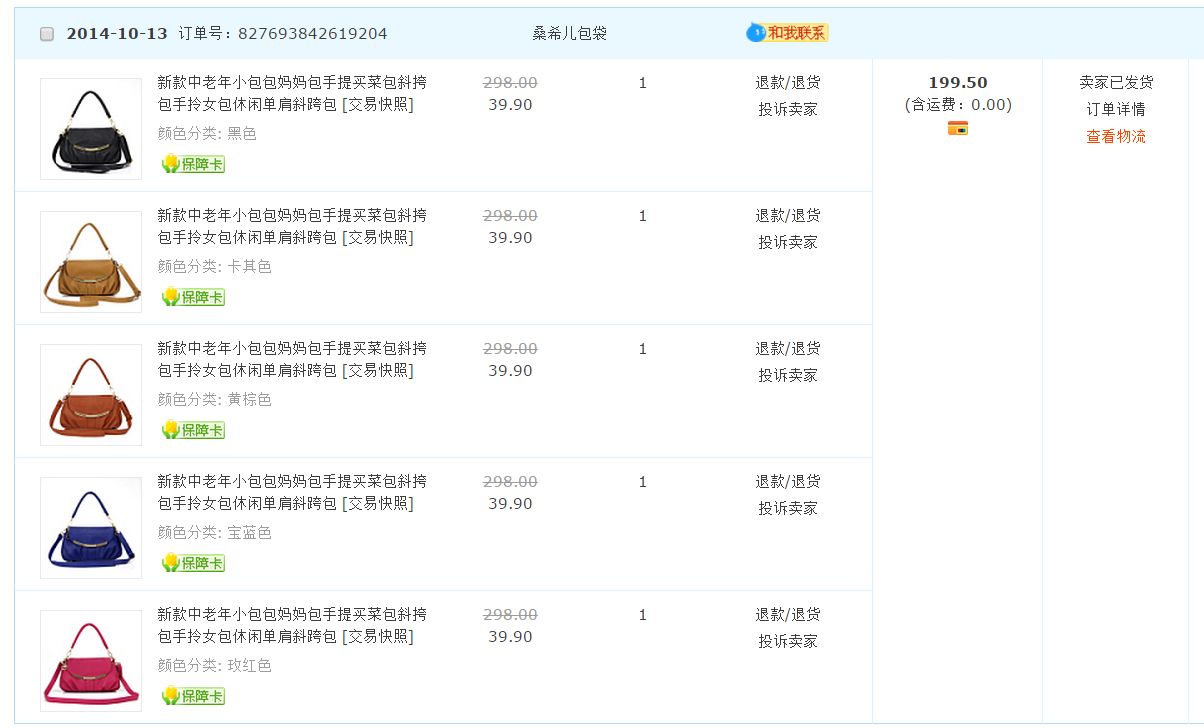Open 订单详情 order details
1204x728 pixels.
click(x=1116, y=109)
